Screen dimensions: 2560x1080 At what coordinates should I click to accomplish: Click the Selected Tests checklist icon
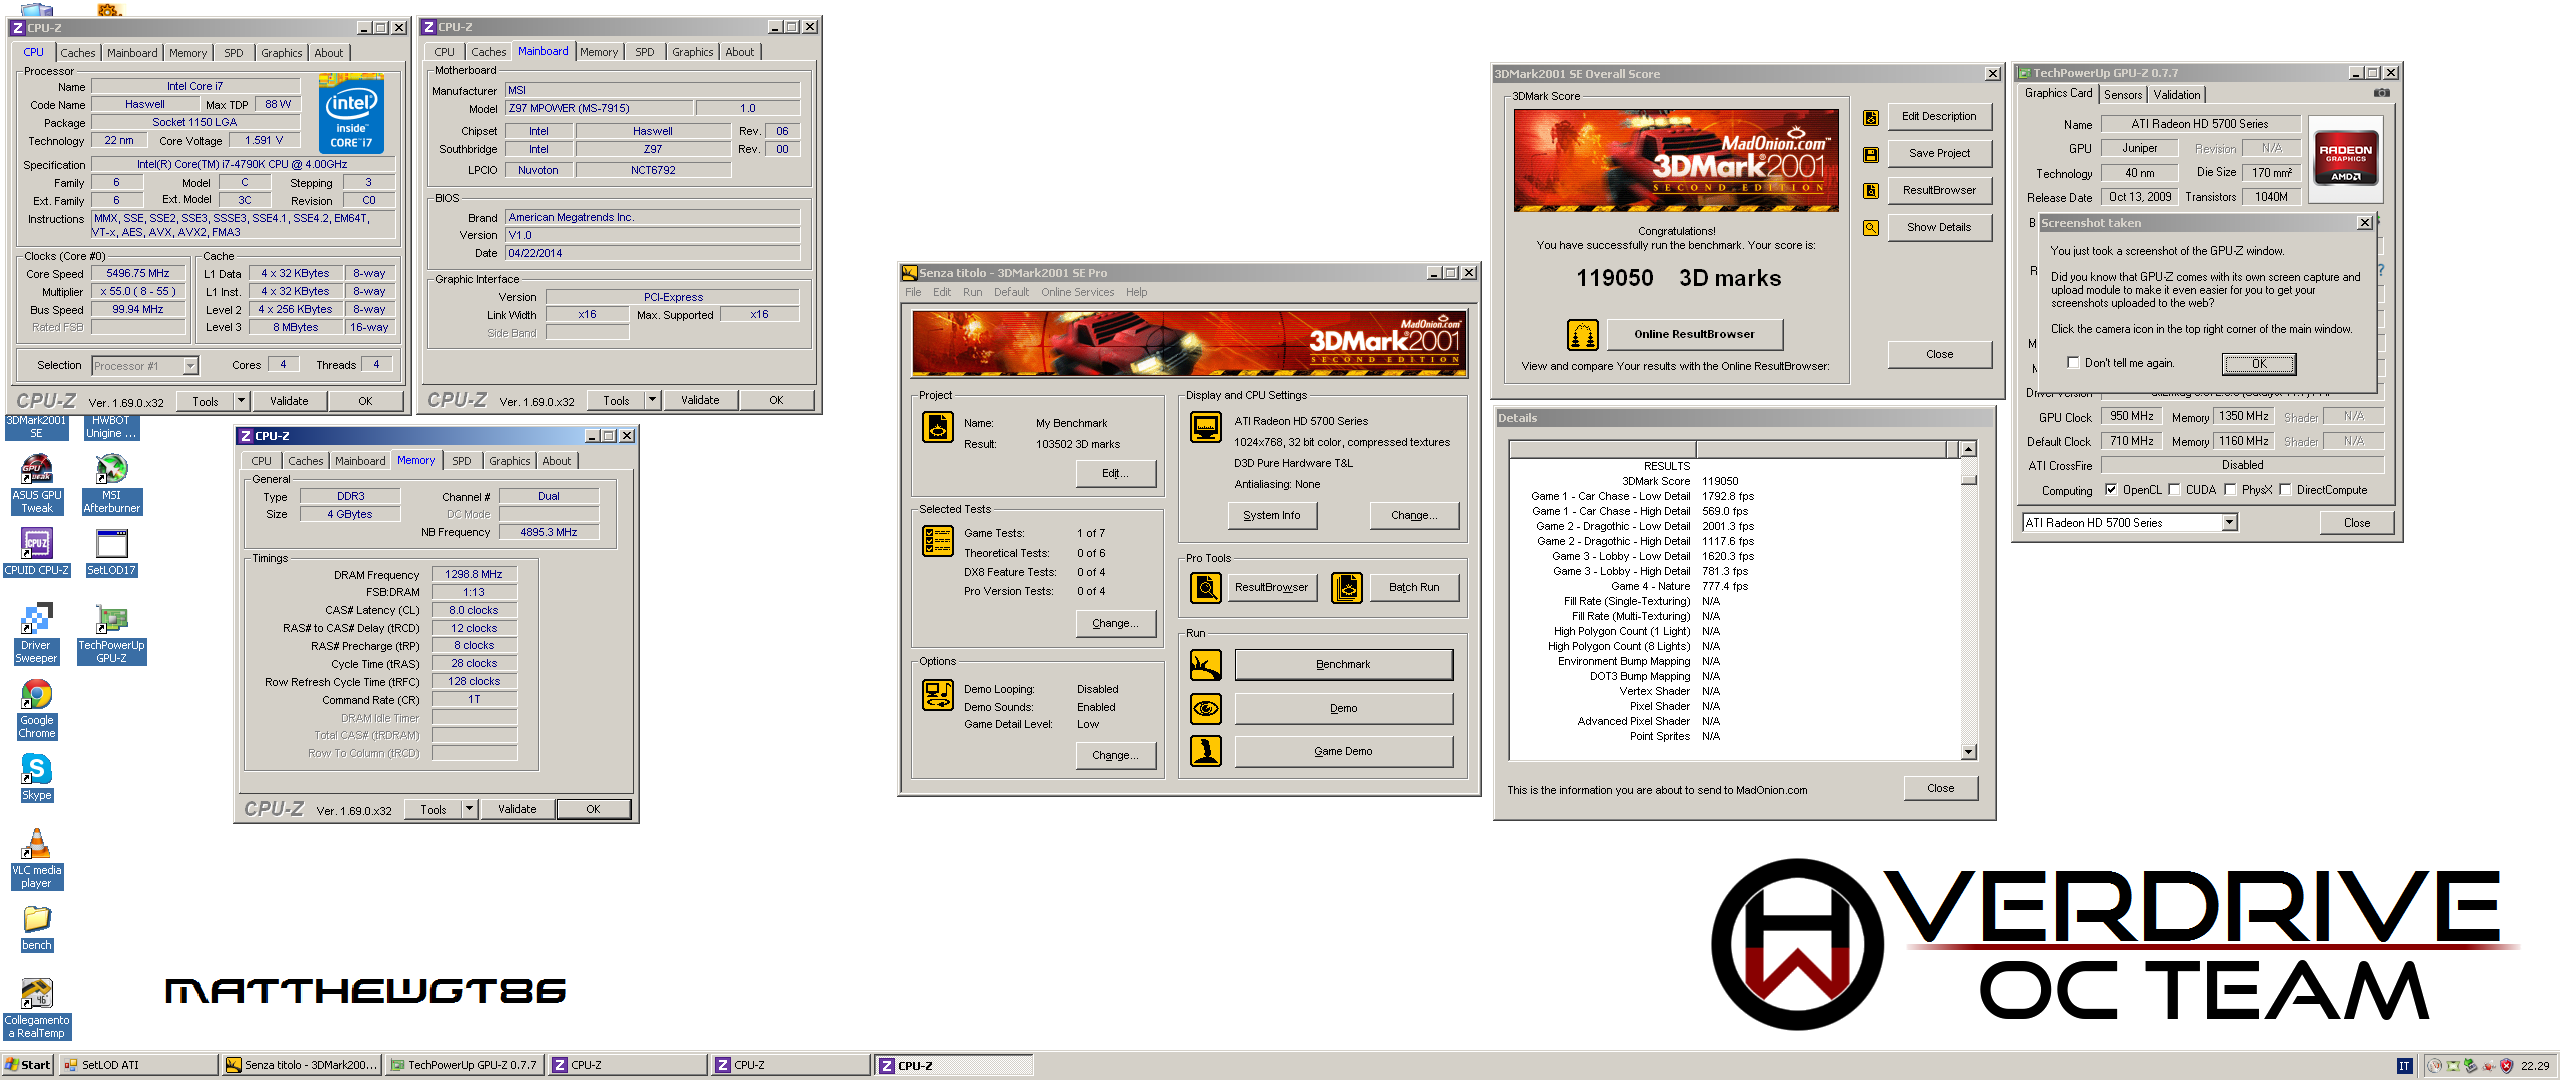[938, 541]
